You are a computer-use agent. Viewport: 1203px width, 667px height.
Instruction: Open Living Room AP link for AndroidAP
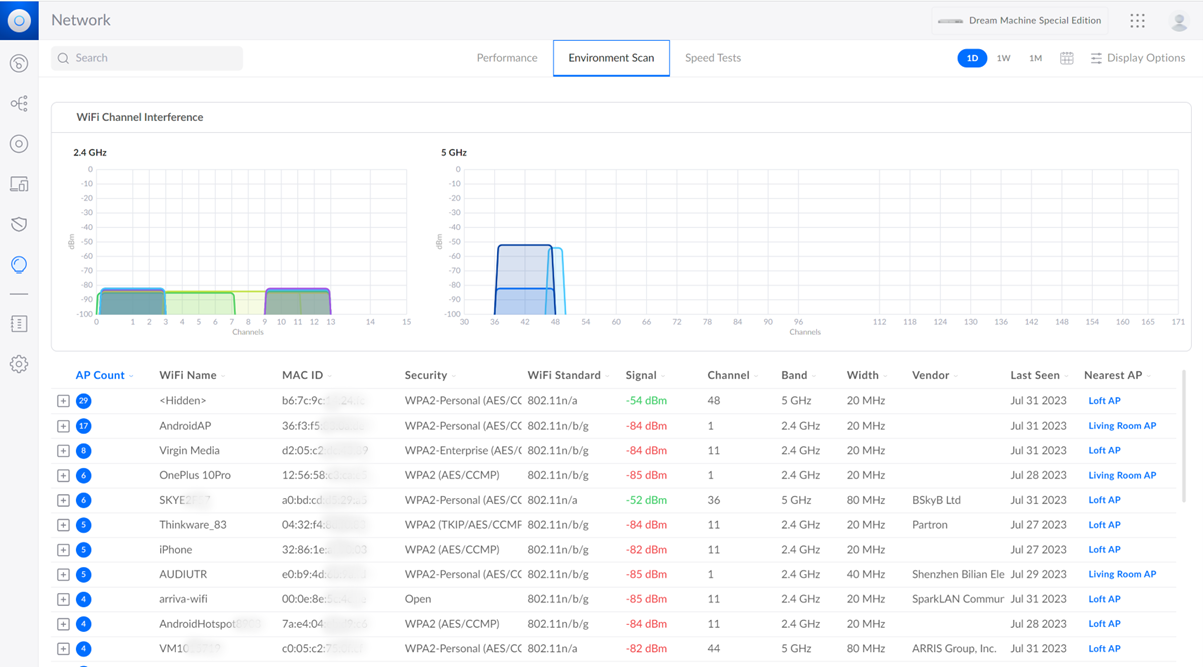click(1122, 426)
